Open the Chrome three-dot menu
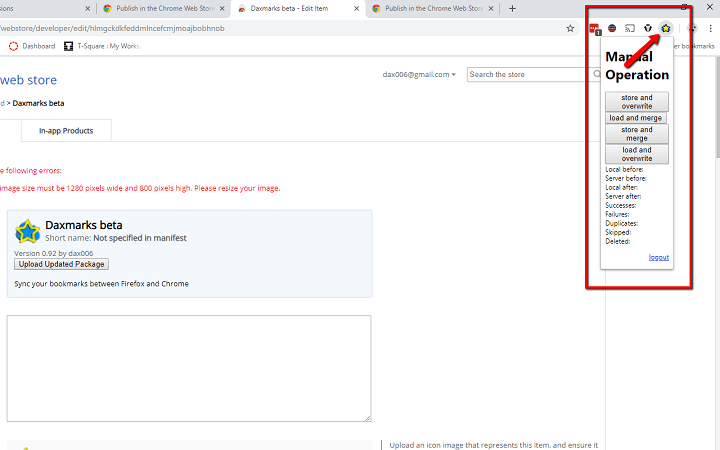 [710, 28]
